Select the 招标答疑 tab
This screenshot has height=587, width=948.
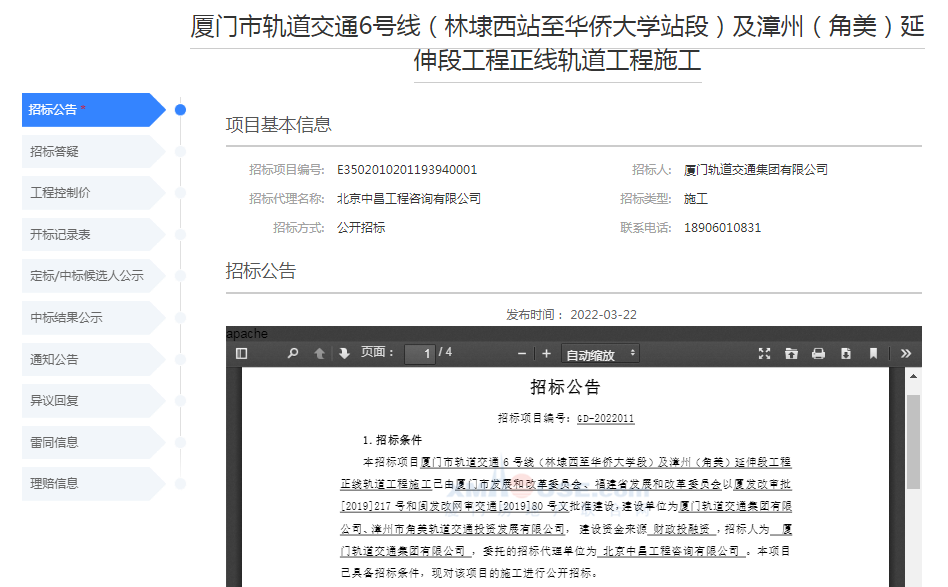coord(88,151)
